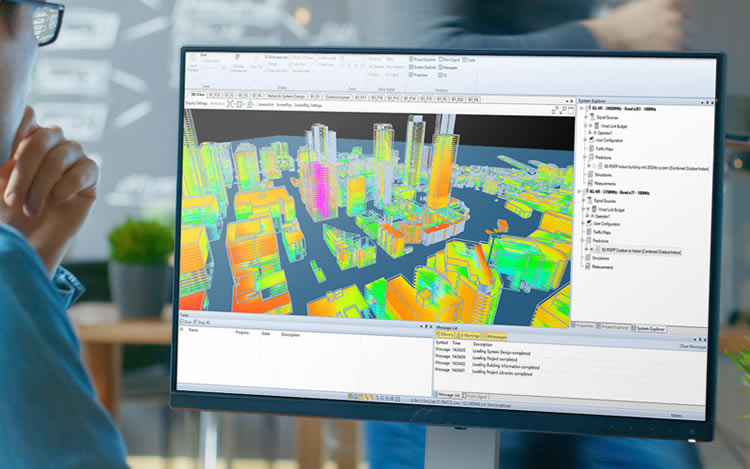The width and height of the screenshot is (750, 469).
Task: Click the Stop All button in Tasks
Action: 203,323
